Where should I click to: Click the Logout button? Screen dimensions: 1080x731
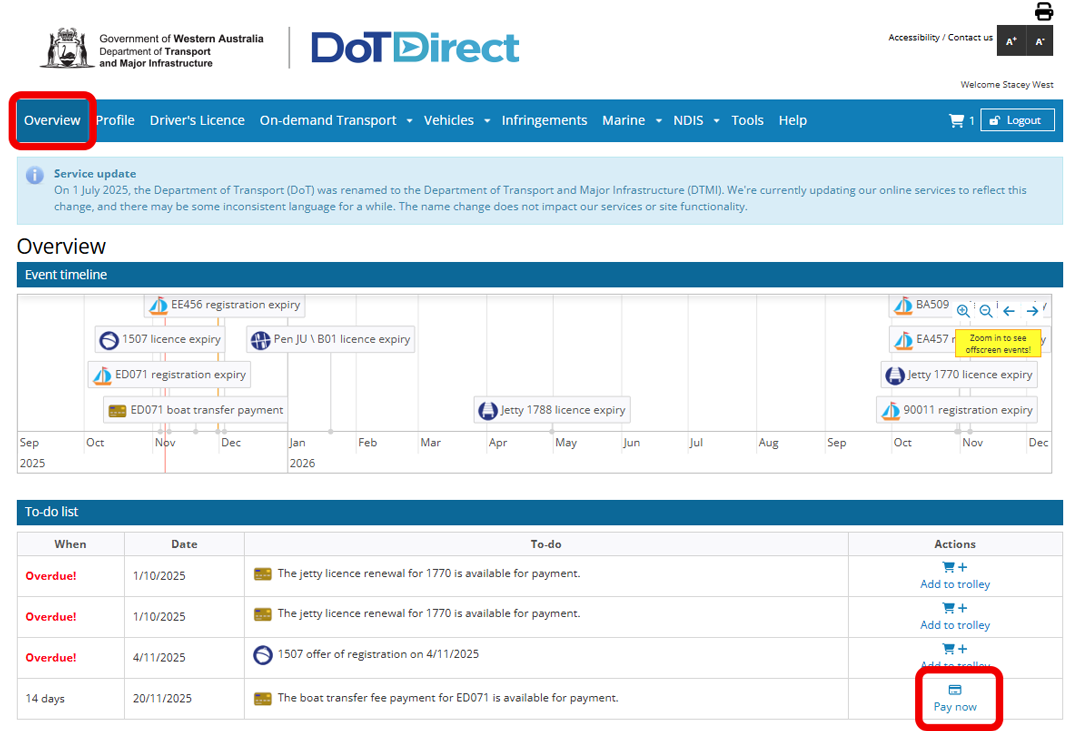(1017, 121)
